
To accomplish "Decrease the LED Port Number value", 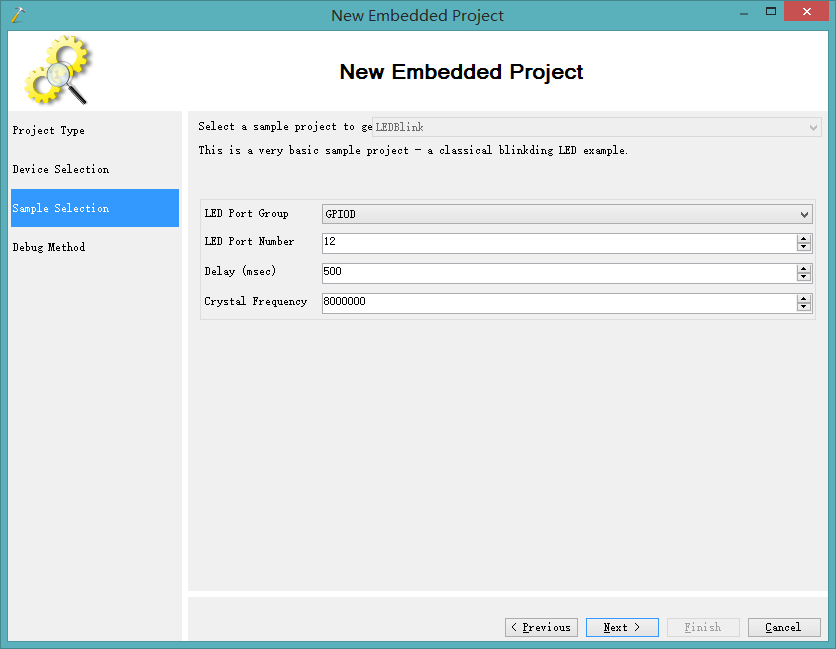I will [804, 248].
